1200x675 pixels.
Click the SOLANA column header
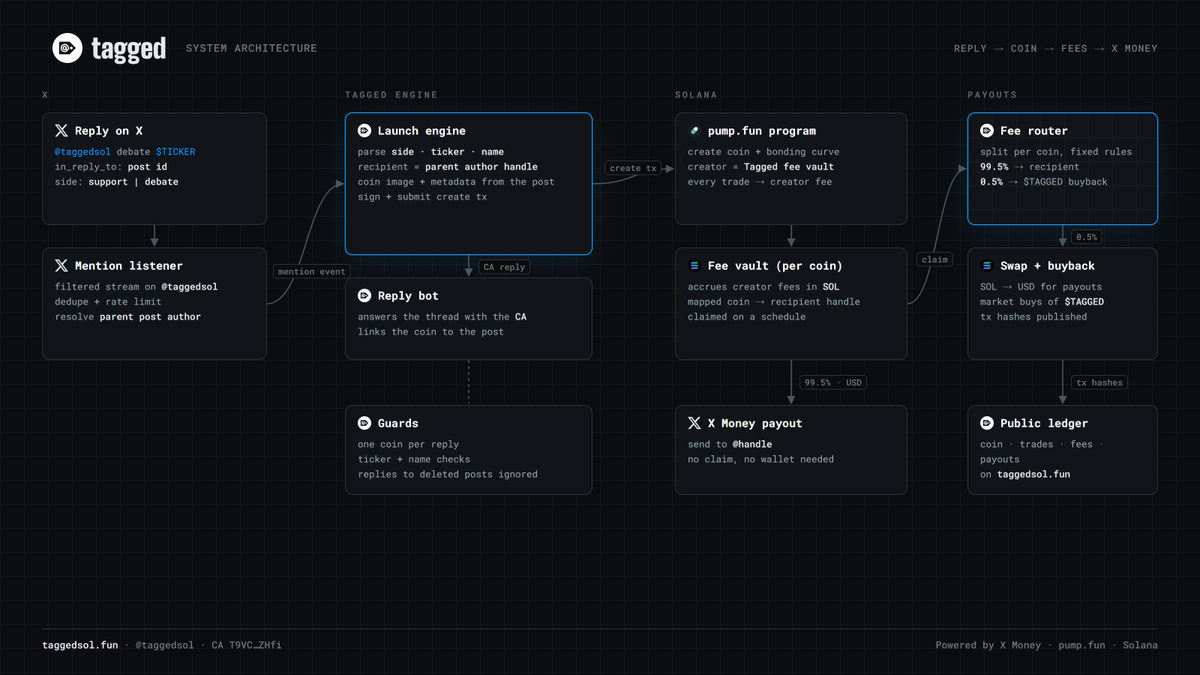[x=696, y=95]
